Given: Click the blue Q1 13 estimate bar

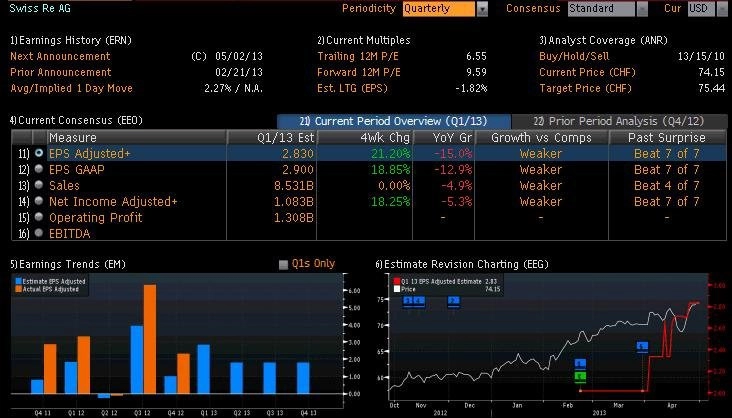Looking at the screenshot, I should point(204,369).
